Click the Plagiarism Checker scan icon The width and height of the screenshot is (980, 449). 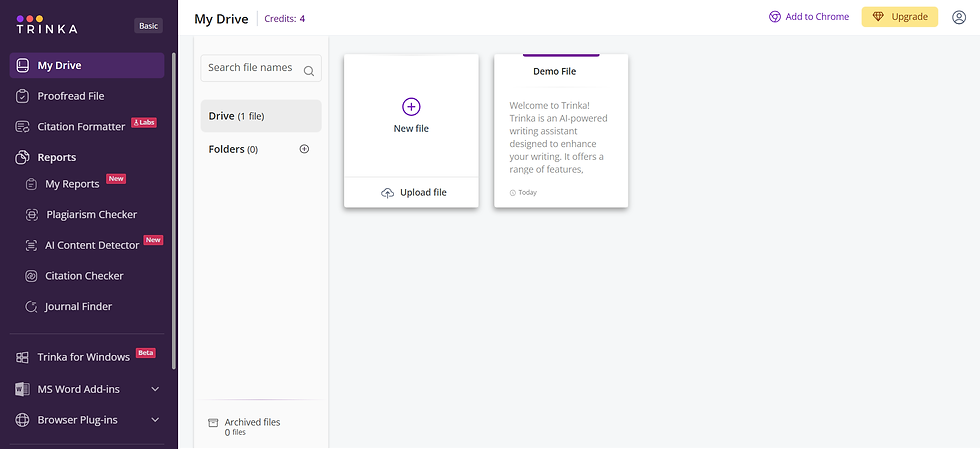pos(31,214)
